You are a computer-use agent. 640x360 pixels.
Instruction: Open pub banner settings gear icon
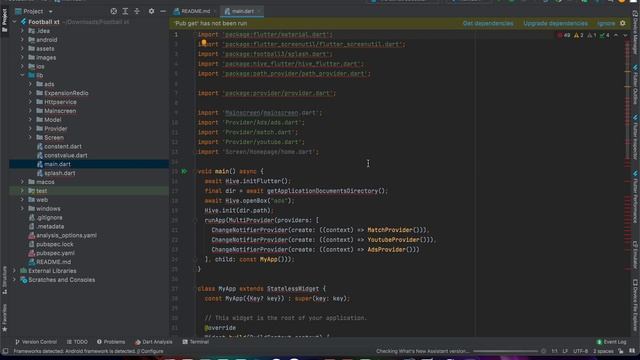622,23
